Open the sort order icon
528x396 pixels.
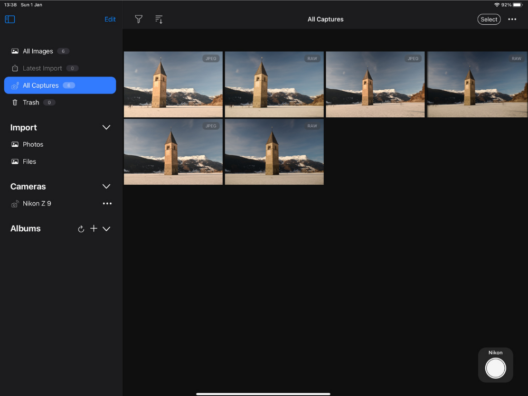pos(159,19)
